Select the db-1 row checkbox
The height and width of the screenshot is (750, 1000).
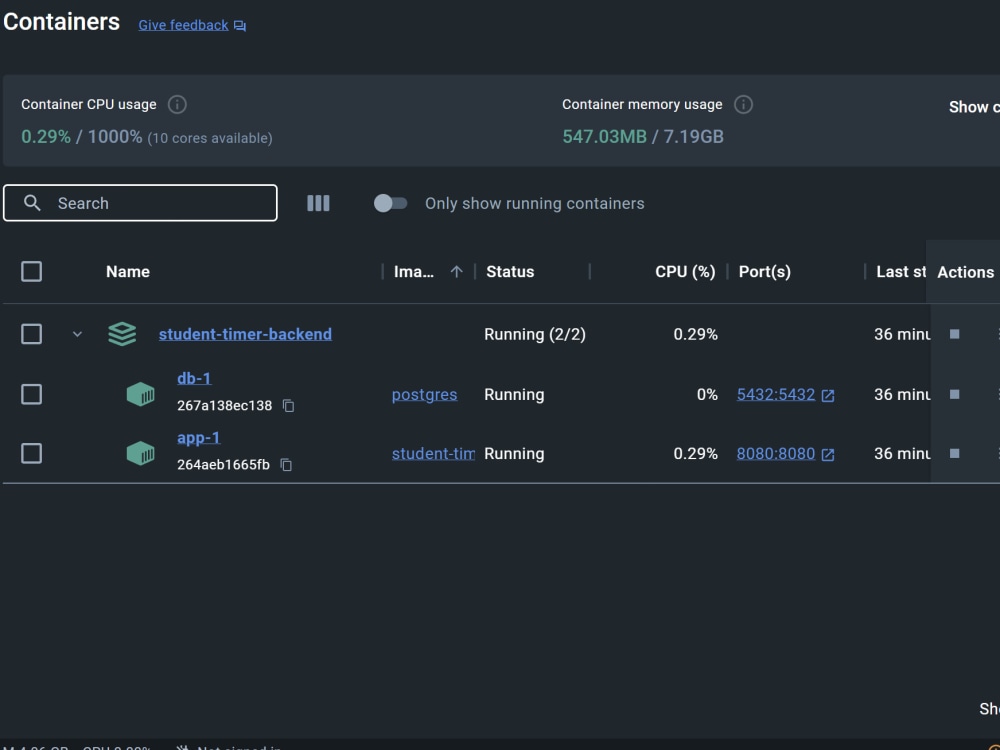[x=31, y=394]
